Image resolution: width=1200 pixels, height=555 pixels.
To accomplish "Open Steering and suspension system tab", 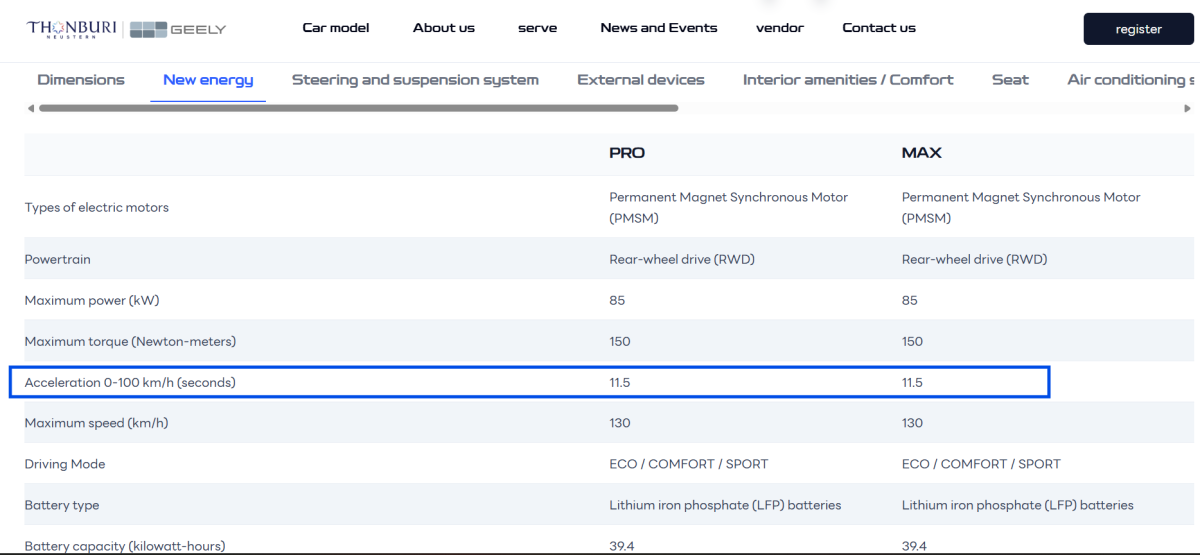I will coord(415,80).
